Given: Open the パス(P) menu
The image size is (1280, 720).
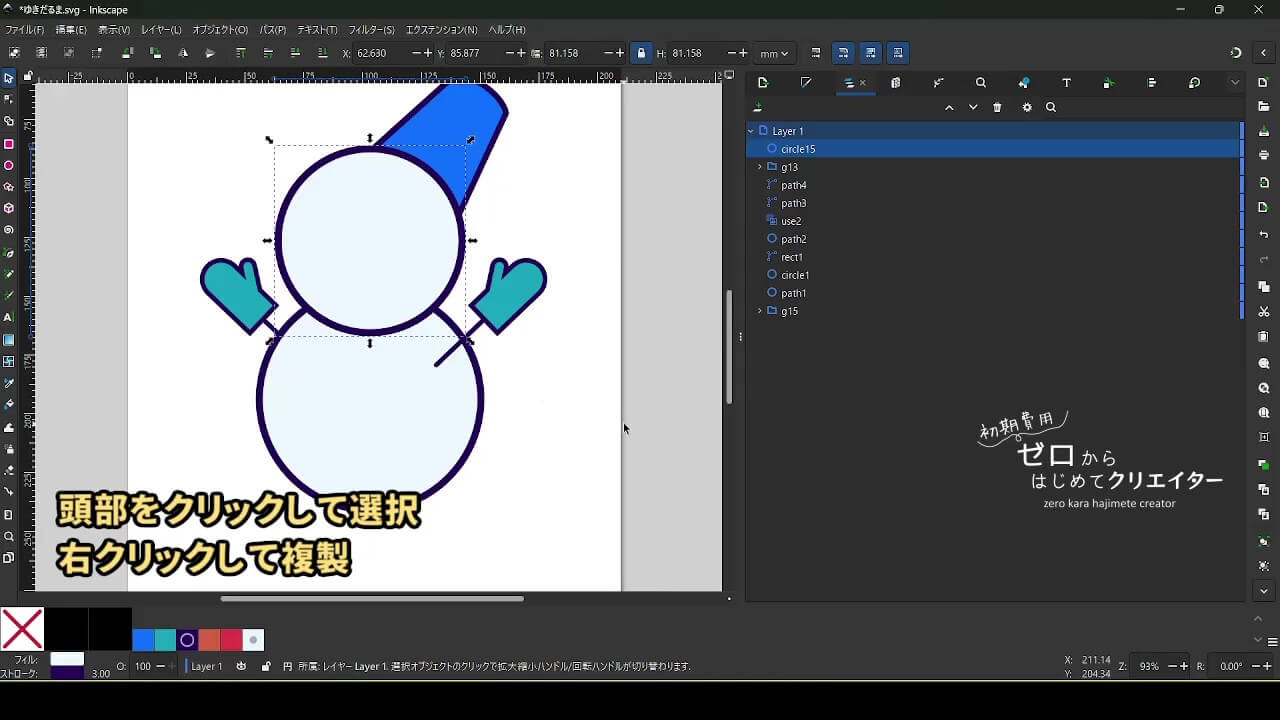Looking at the screenshot, I should point(272,30).
